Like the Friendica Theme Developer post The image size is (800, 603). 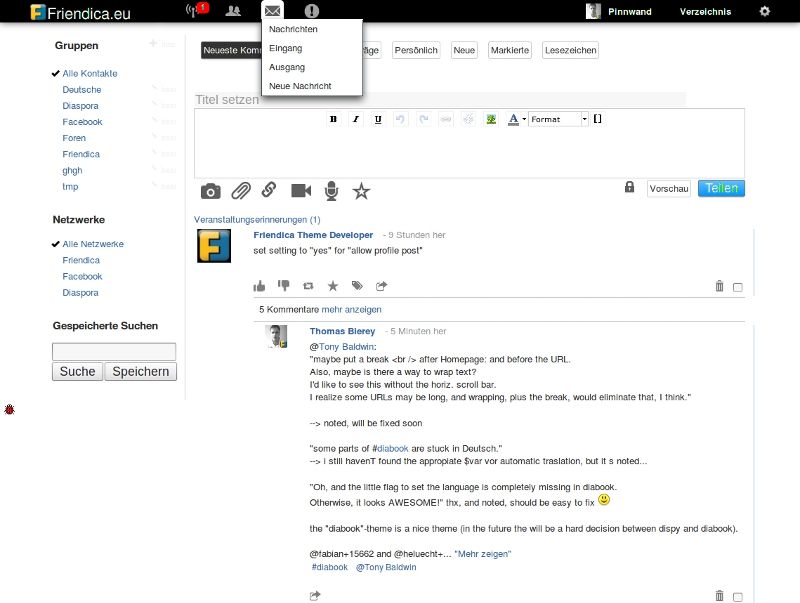point(259,286)
